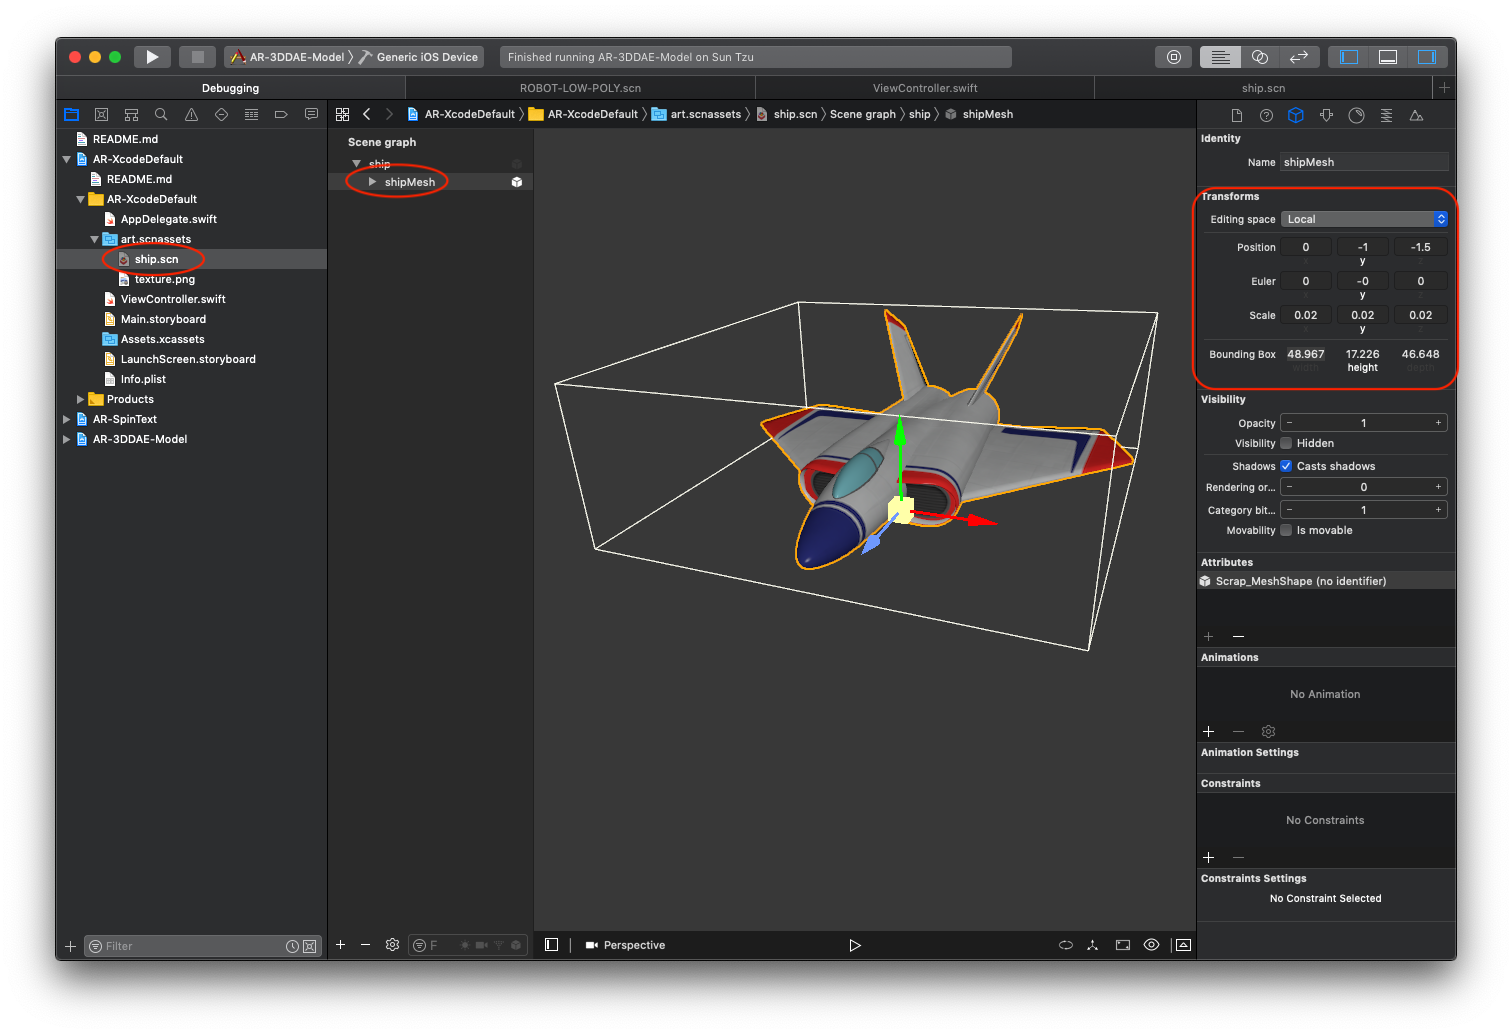Open the Debug navigator
The image size is (1512, 1034).
point(251,115)
